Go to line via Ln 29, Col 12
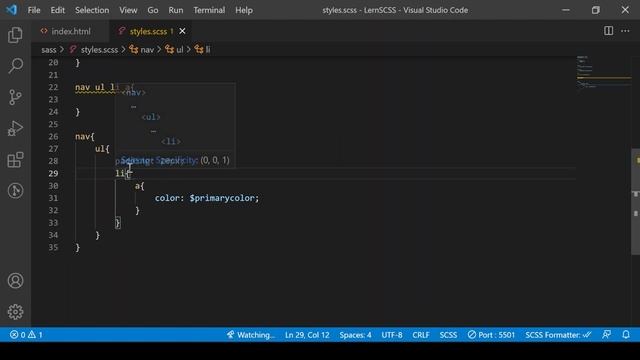The width and height of the screenshot is (640, 360). tap(307, 335)
